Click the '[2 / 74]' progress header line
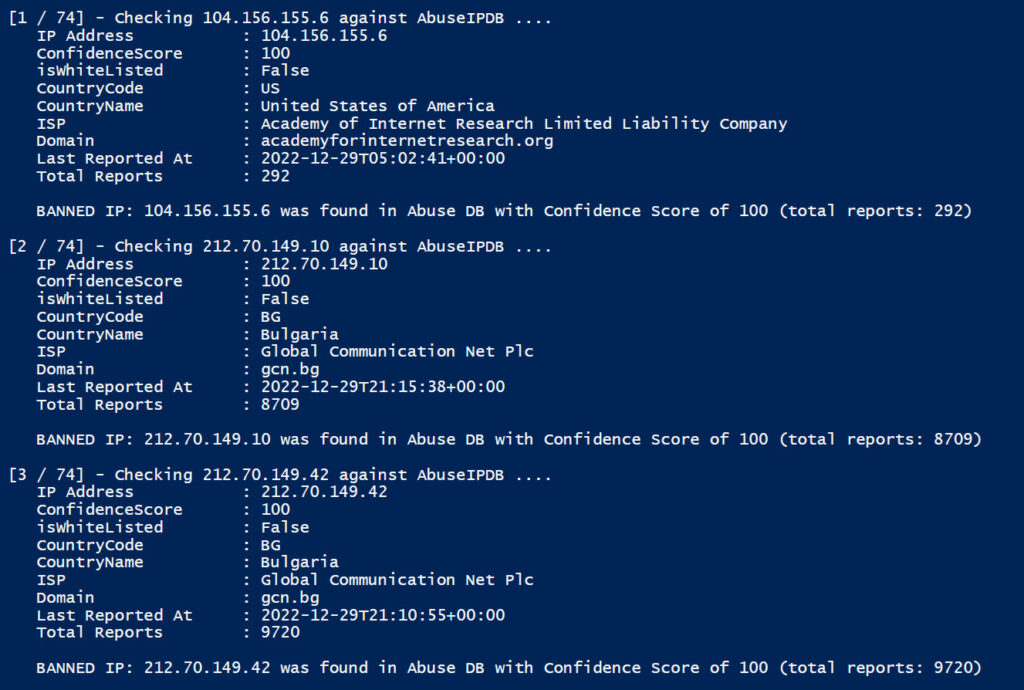 point(280,247)
